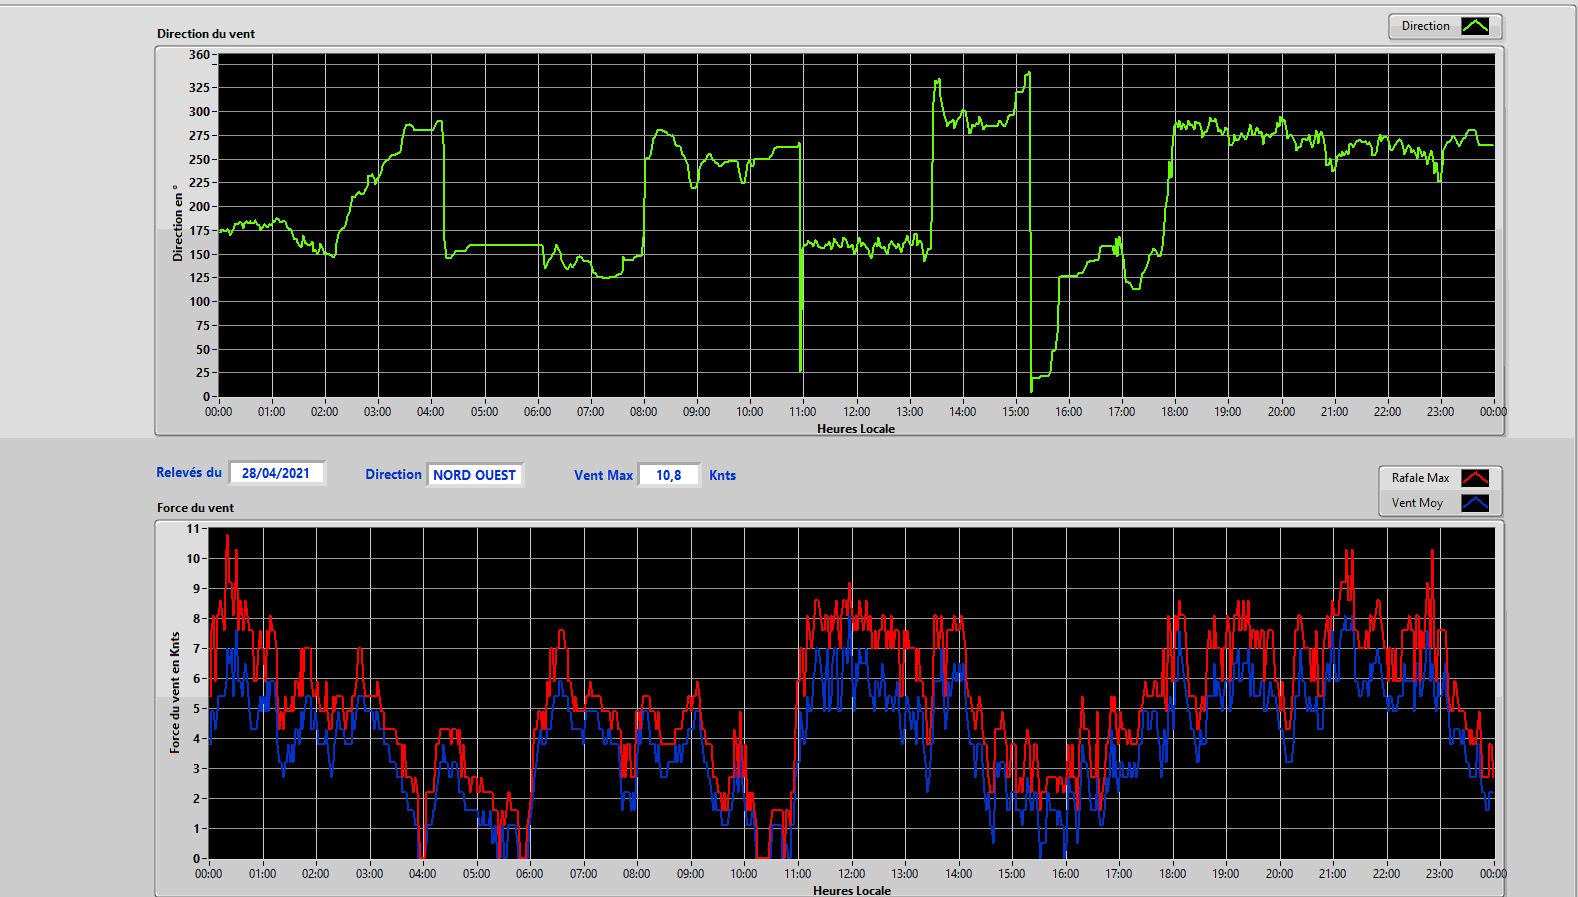Click the 18:00 tick on direction chart
This screenshot has width=1578, height=897.
(1175, 411)
